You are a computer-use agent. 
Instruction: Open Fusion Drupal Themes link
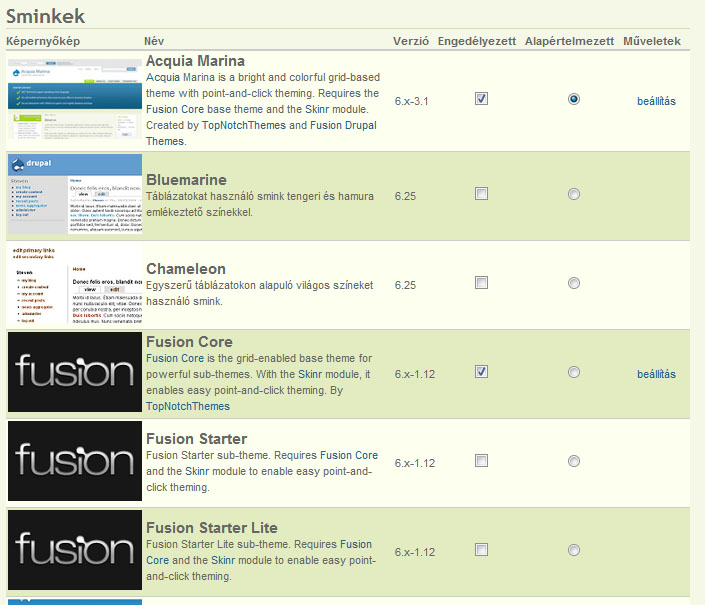click(343, 125)
